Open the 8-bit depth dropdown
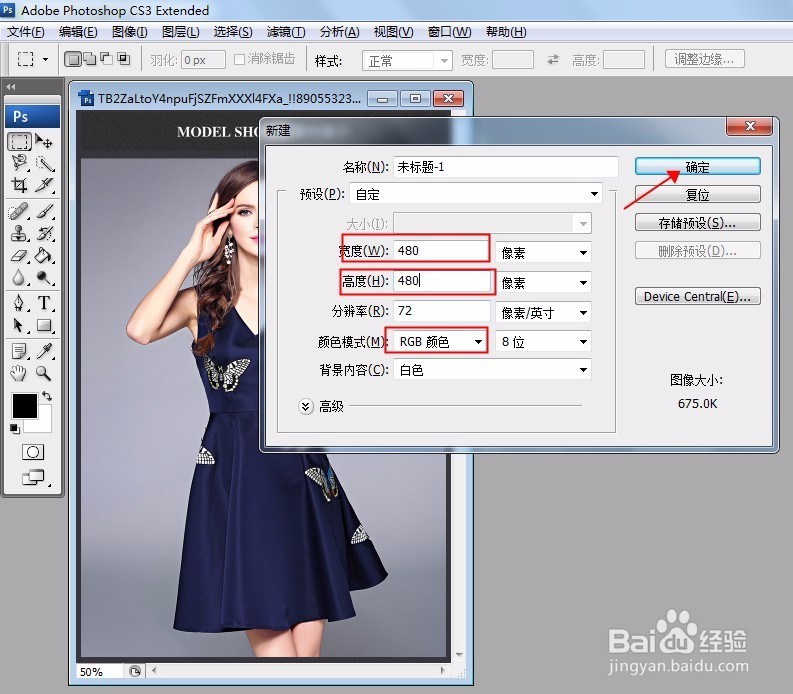The width and height of the screenshot is (793, 694). [x=543, y=341]
